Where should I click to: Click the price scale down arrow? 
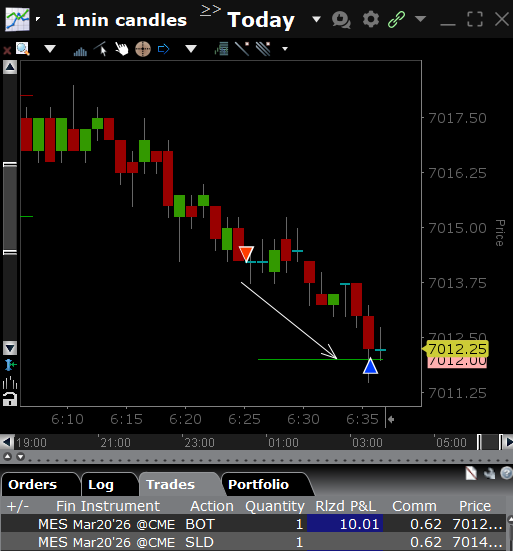click(10, 348)
